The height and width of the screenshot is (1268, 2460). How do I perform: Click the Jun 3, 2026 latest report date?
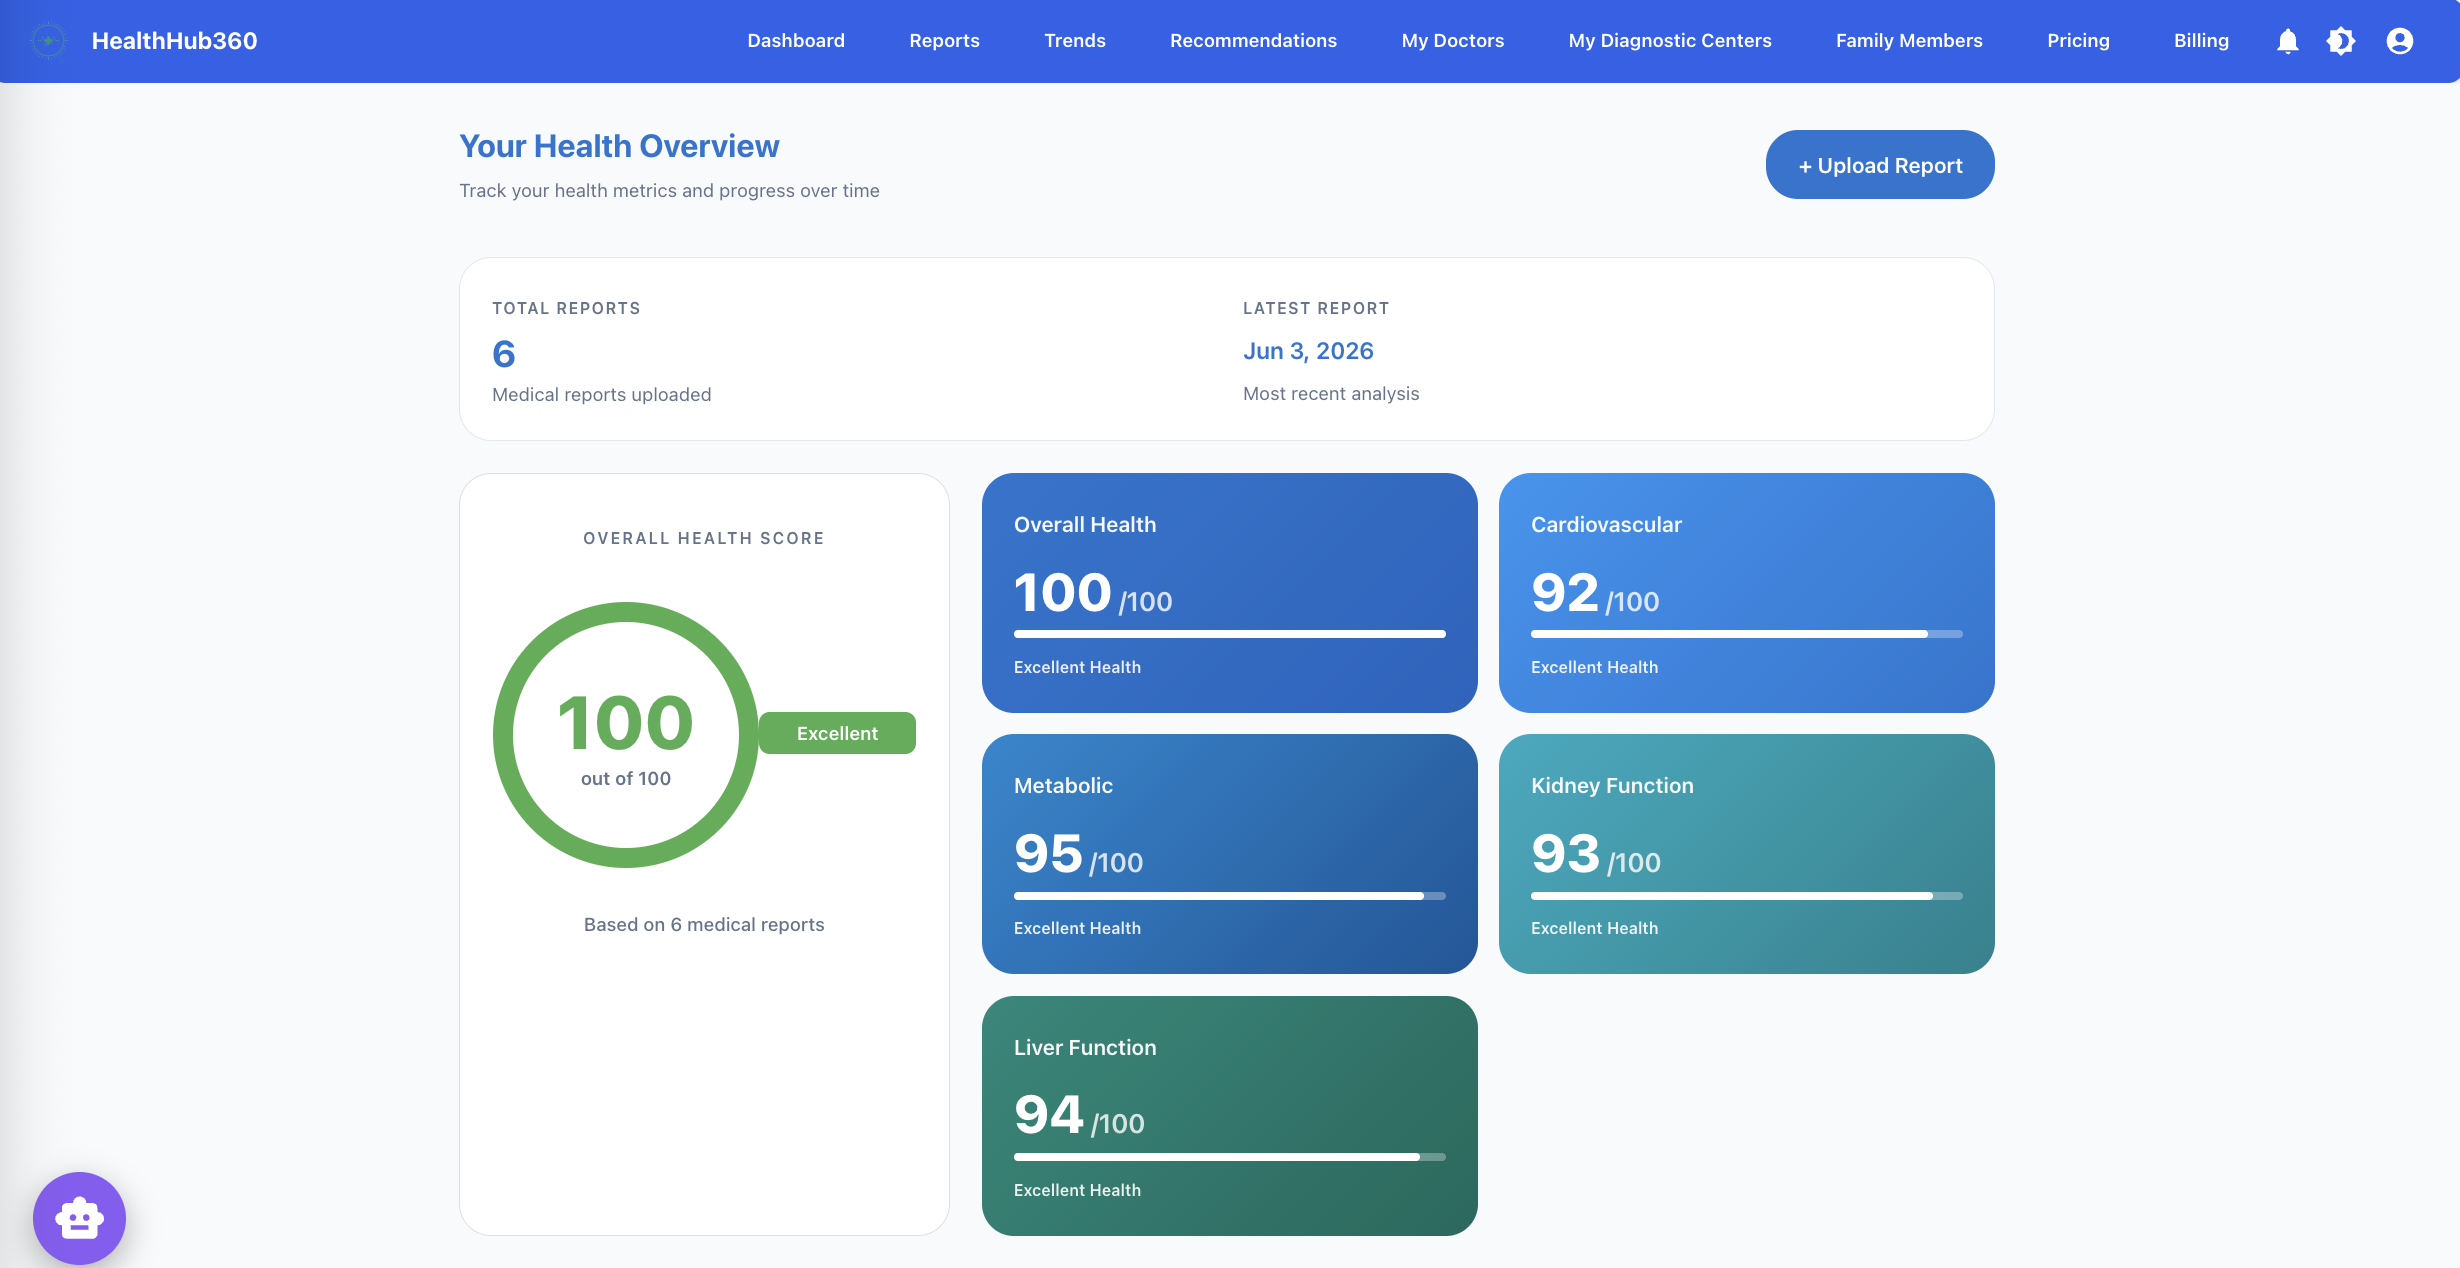tap(1308, 351)
